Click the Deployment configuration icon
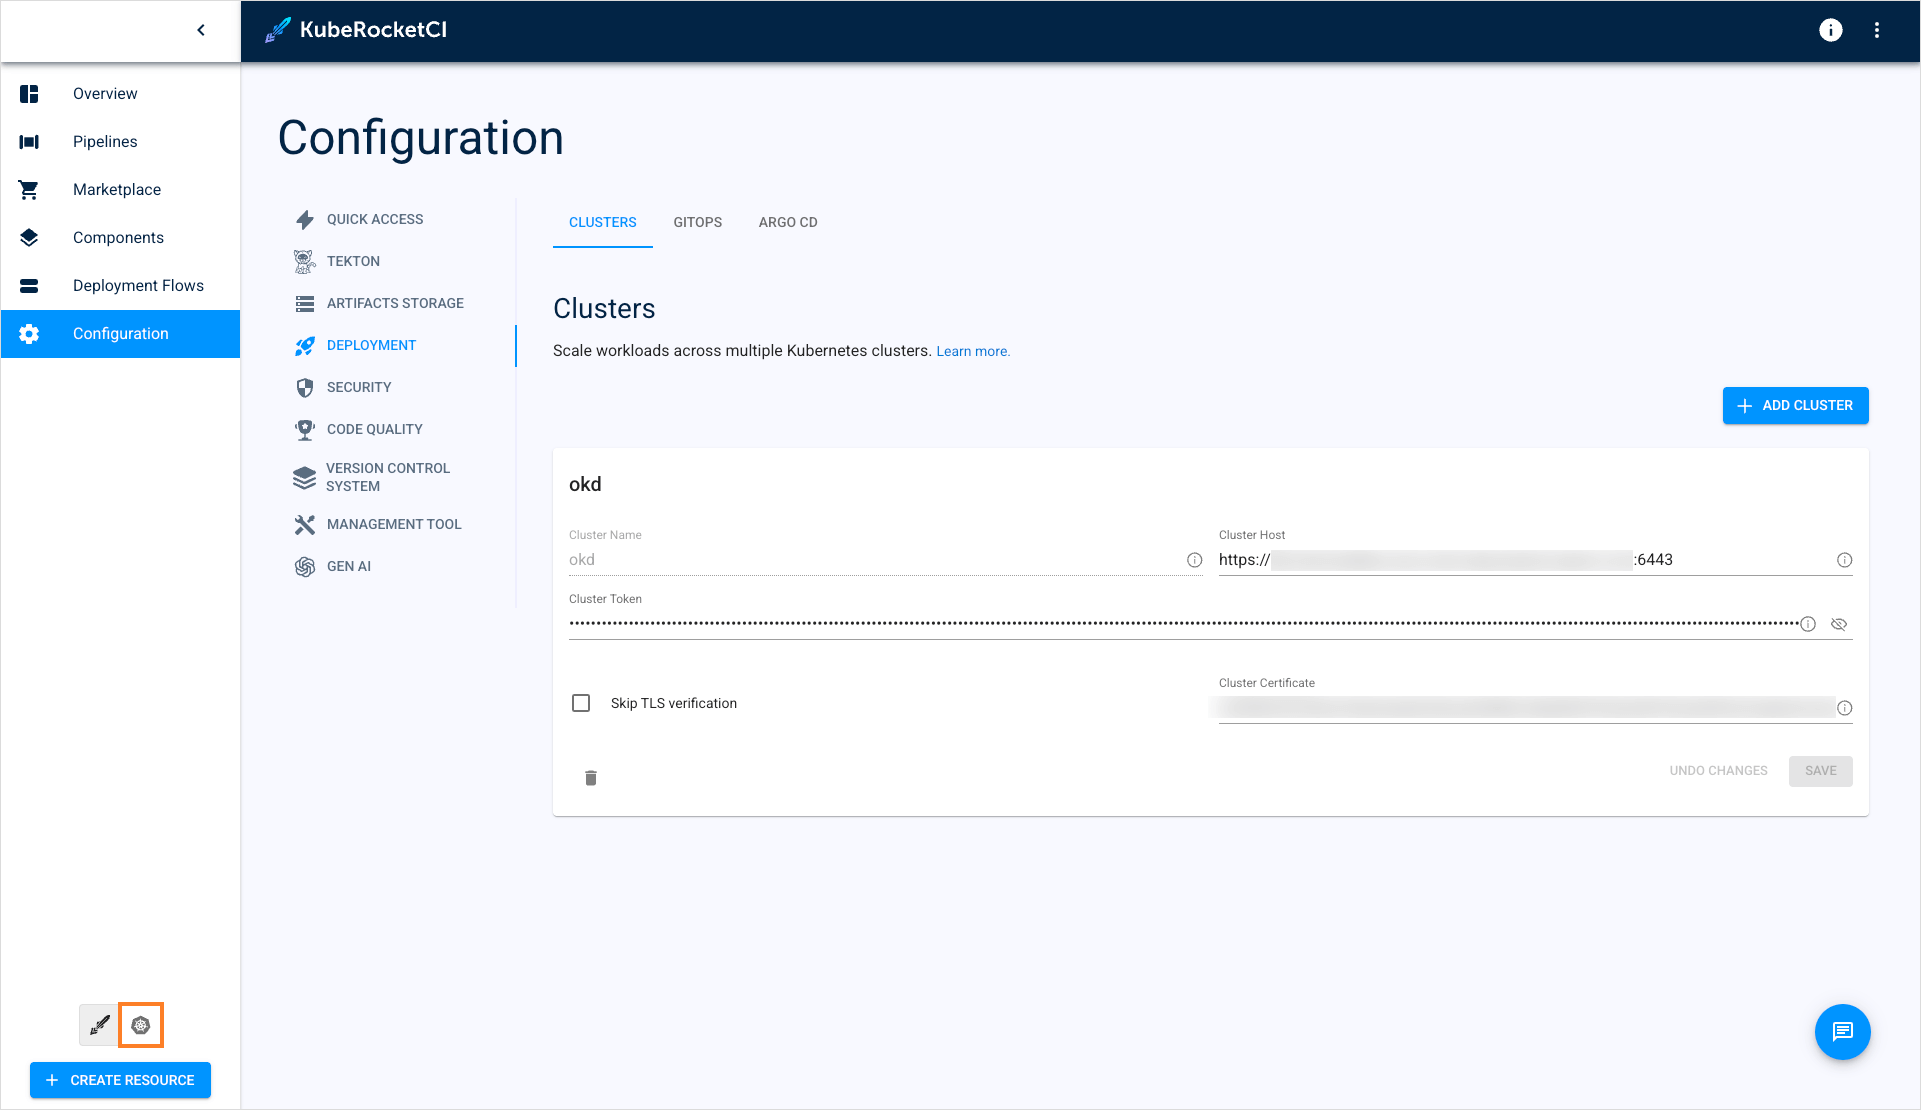 (x=140, y=1025)
